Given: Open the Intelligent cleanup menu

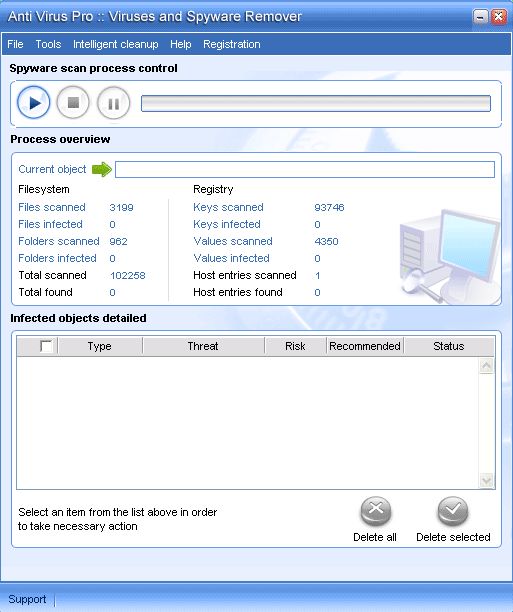Looking at the screenshot, I should 116,44.
